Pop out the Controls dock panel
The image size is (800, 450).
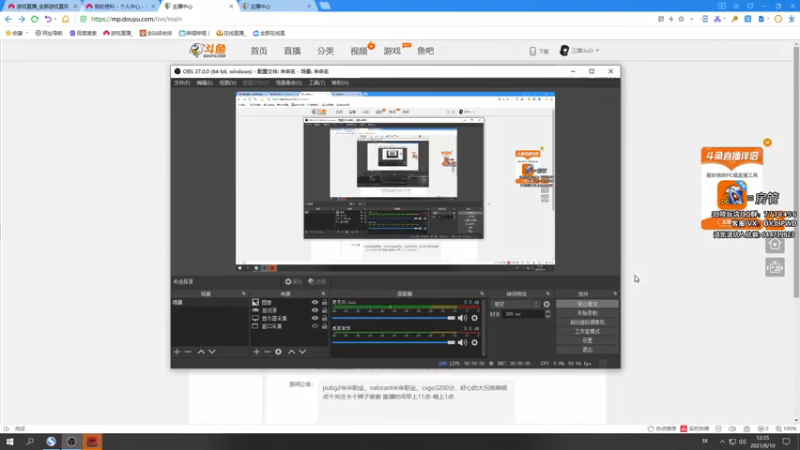coord(615,294)
